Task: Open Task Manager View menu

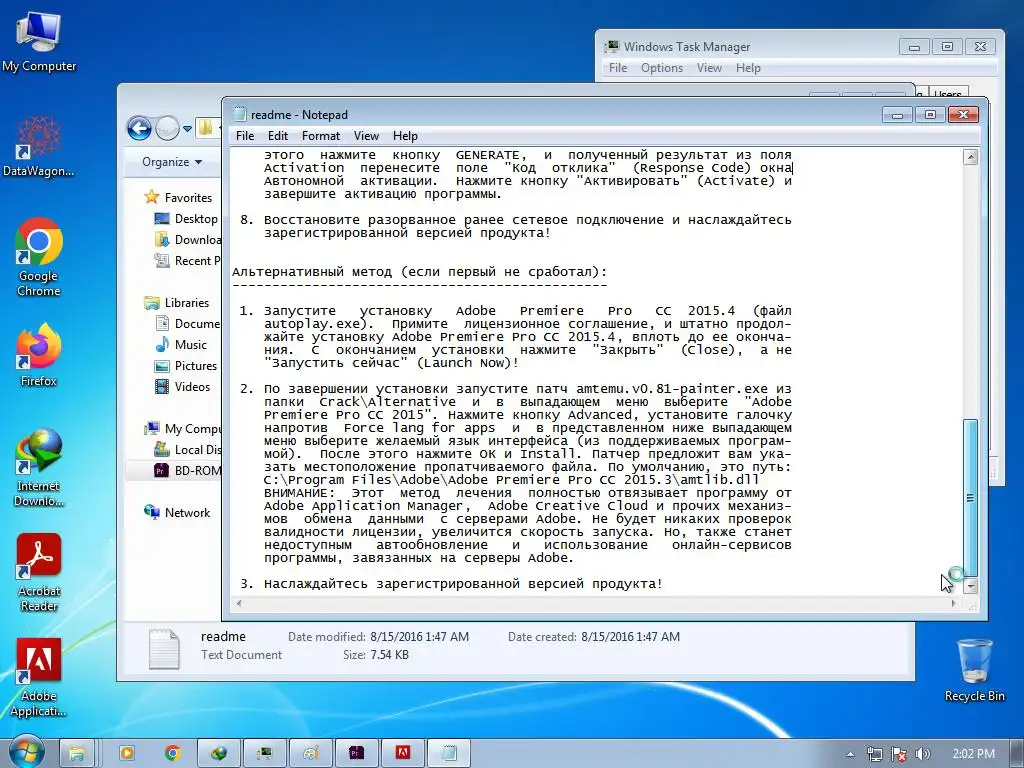Action: coord(709,68)
